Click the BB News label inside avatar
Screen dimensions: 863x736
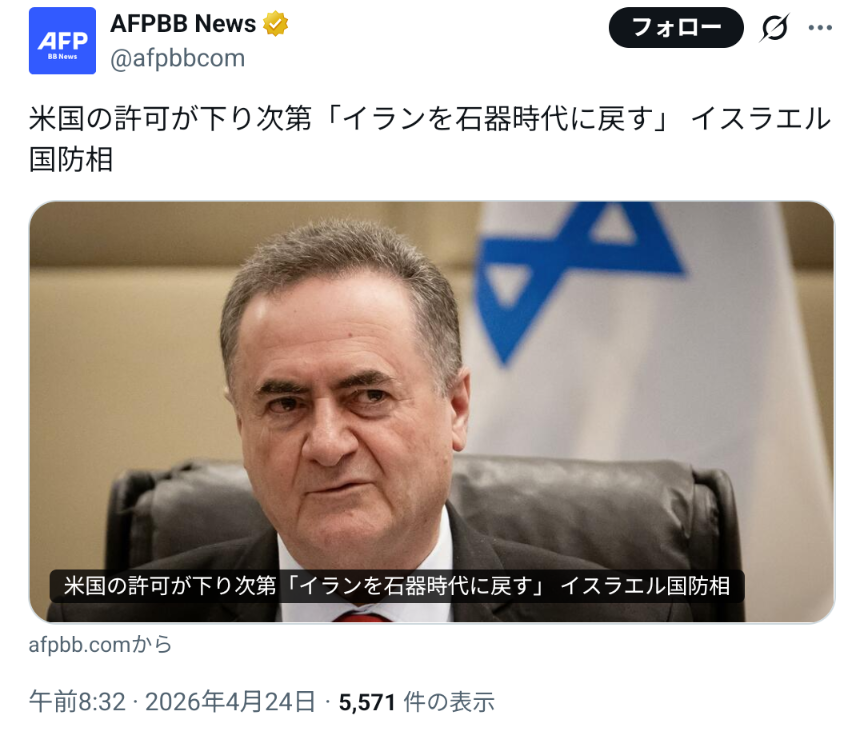62,57
